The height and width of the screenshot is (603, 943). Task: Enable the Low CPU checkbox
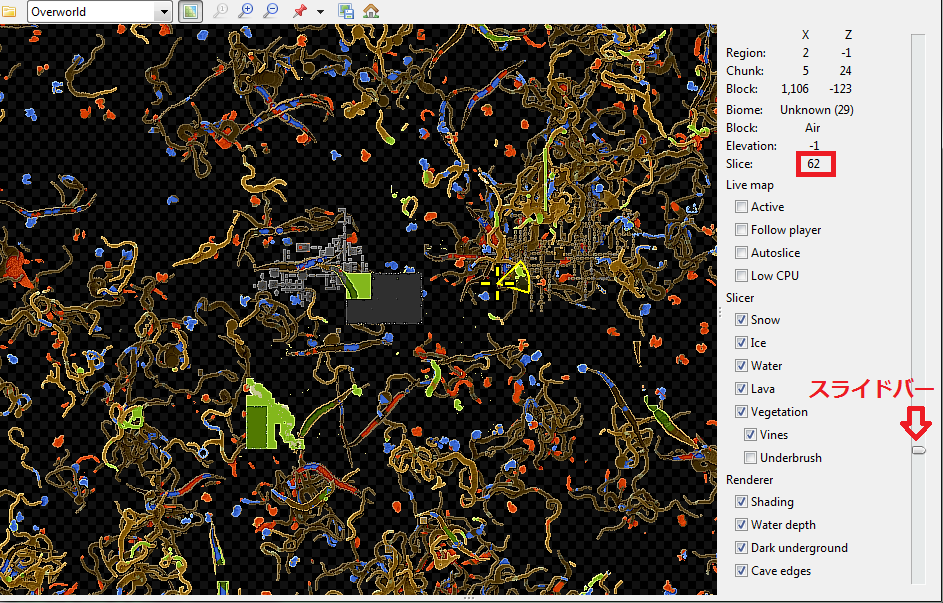tap(742, 275)
